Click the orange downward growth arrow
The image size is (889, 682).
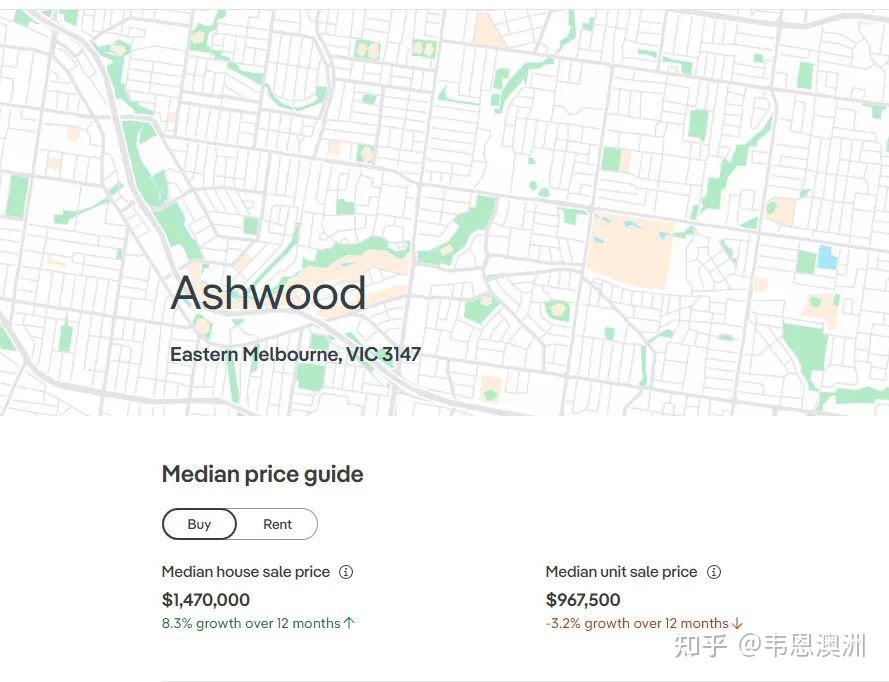pyautogui.click(x=737, y=624)
